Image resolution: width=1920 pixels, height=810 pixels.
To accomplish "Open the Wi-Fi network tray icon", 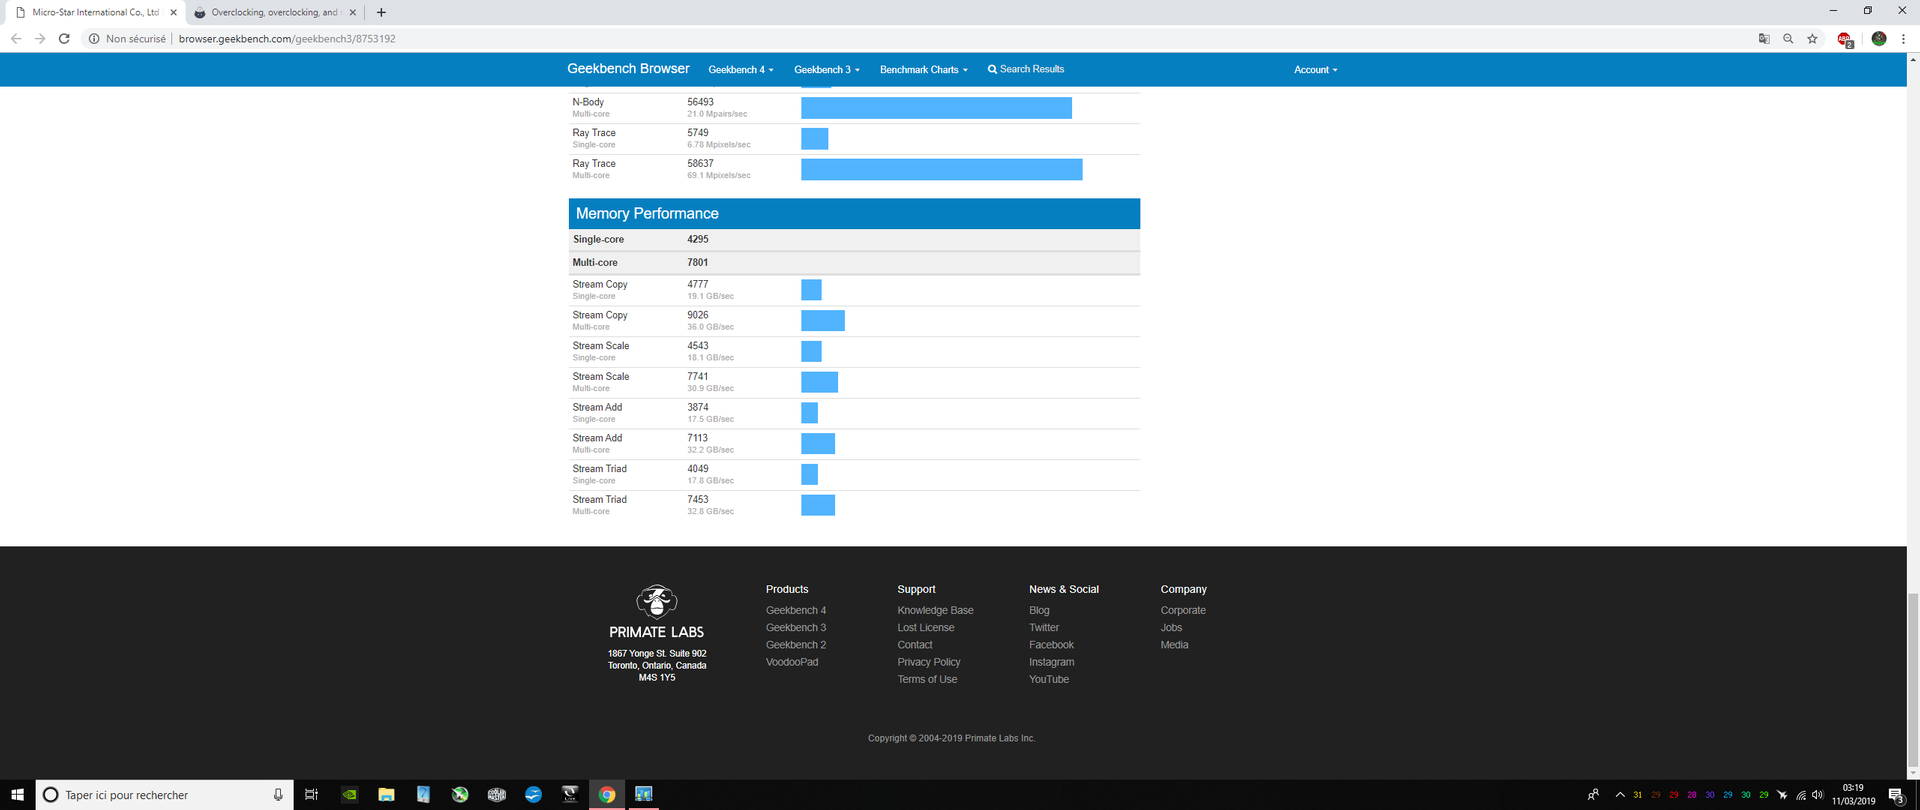I will [1801, 795].
